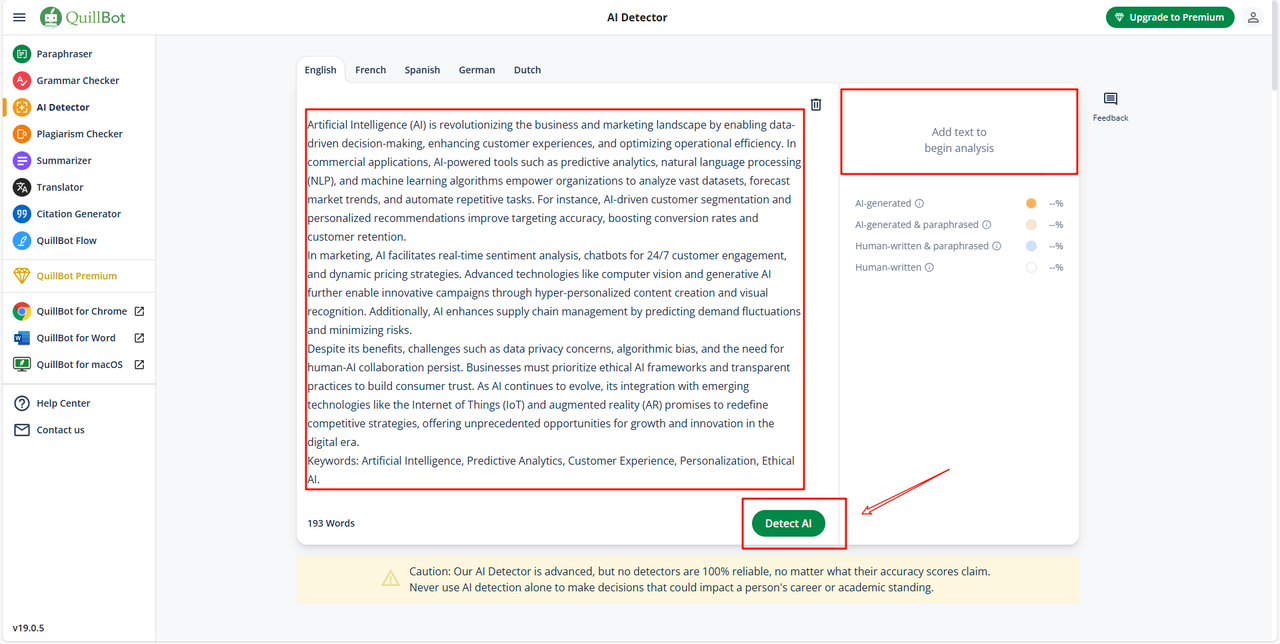Click the macOS icon for QuillBot for macOS

[21, 364]
